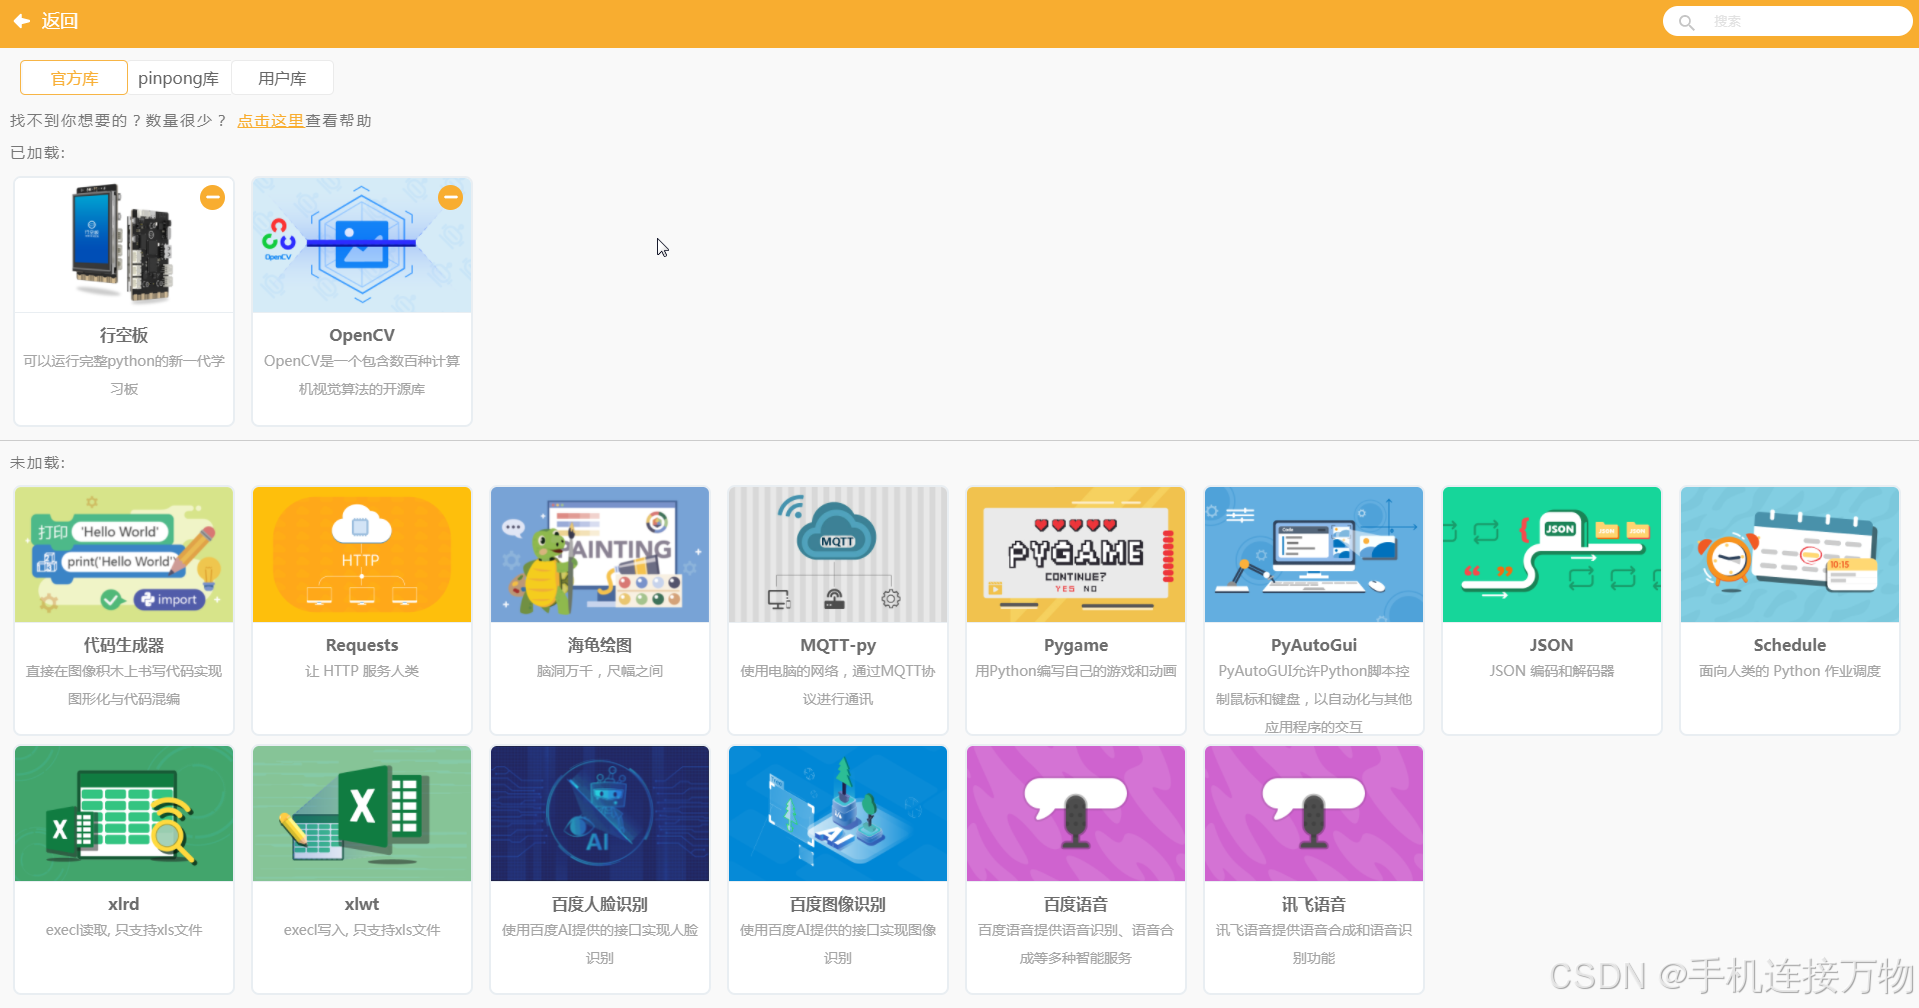This screenshot has width=1919, height=1008.
Task: Select the MQTT-py communication library
Action: [x=837, y=610]
